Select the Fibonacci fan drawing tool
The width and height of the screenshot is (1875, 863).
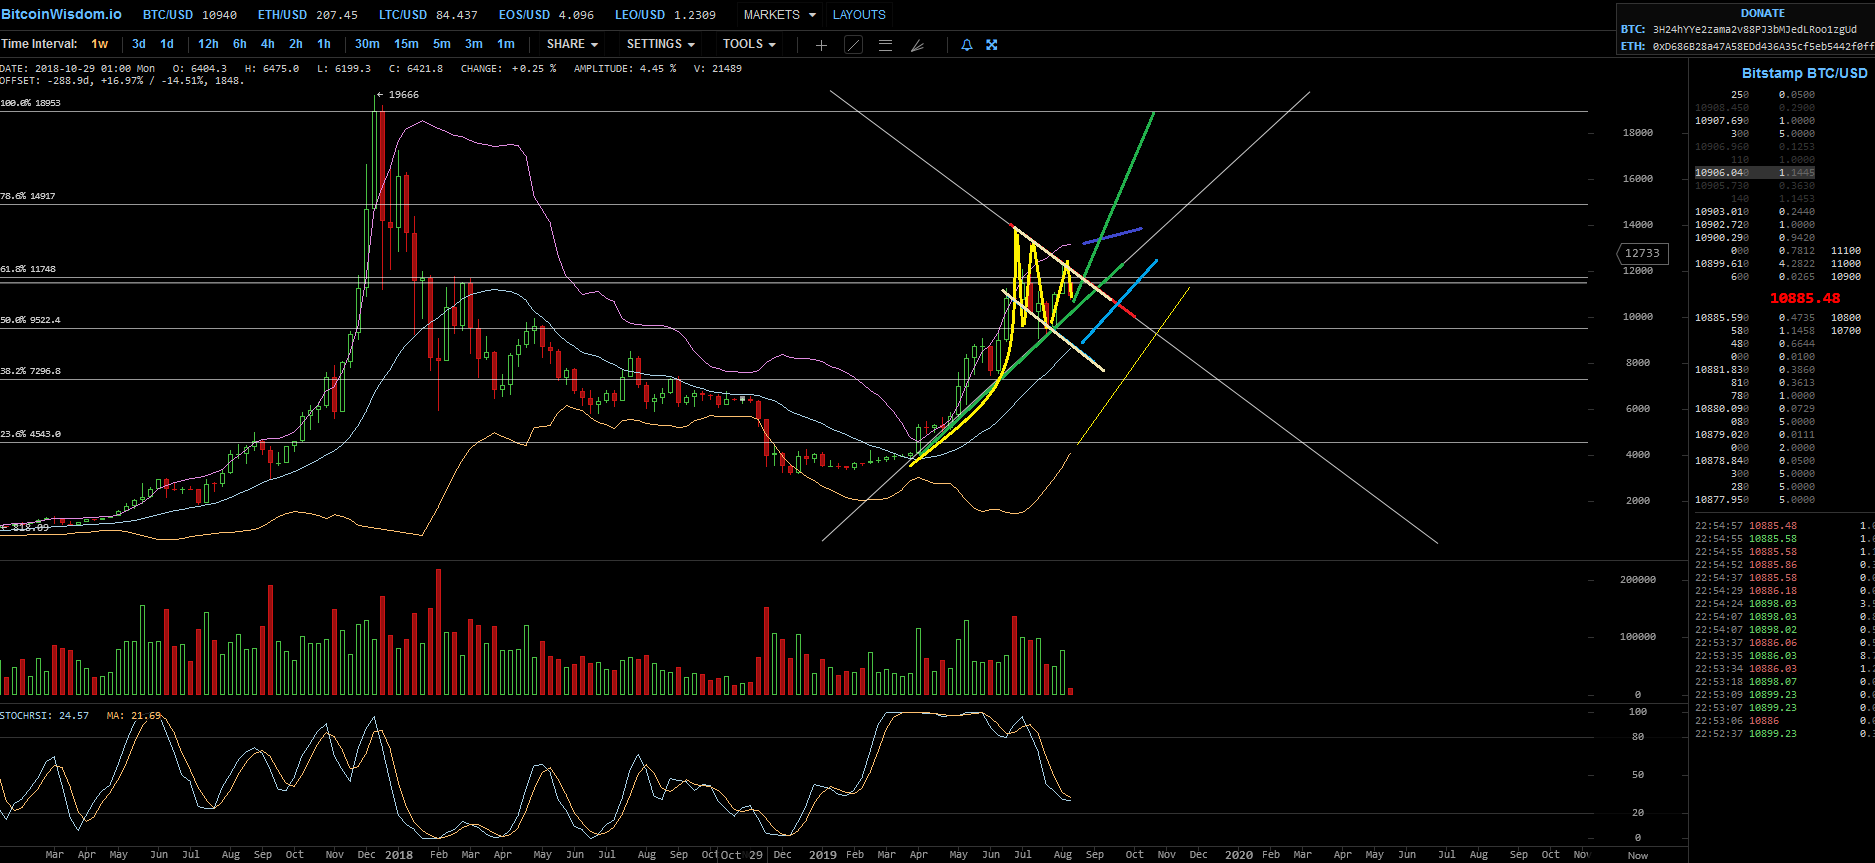coord(917,45)
